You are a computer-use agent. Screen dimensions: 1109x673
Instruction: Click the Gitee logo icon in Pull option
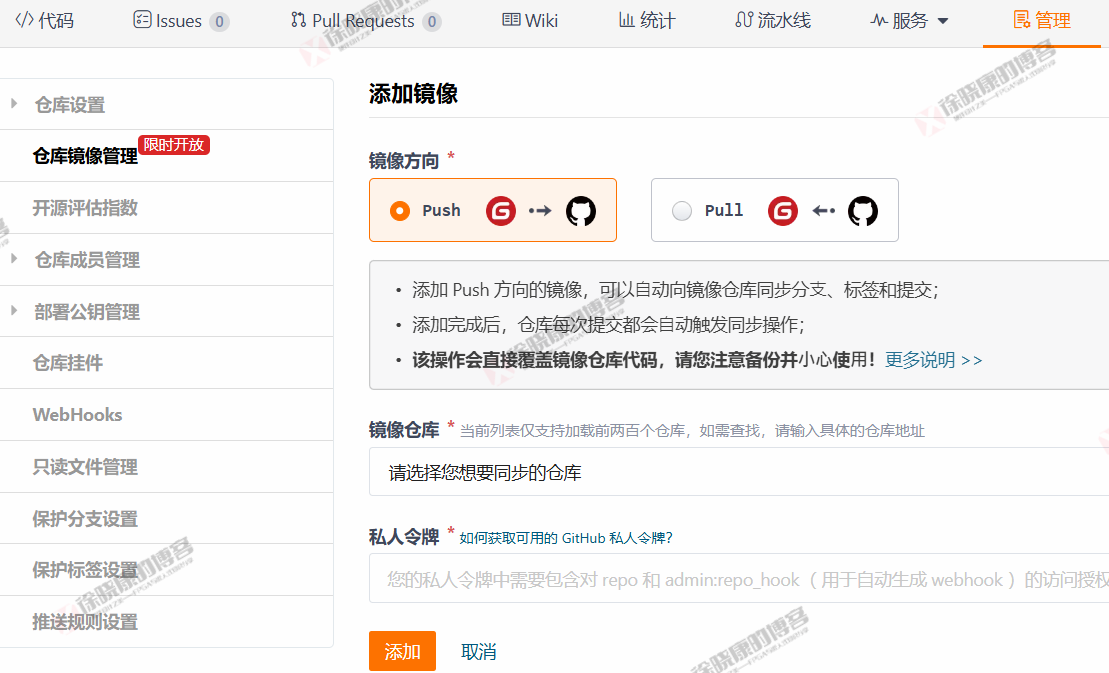click(783, 210)
